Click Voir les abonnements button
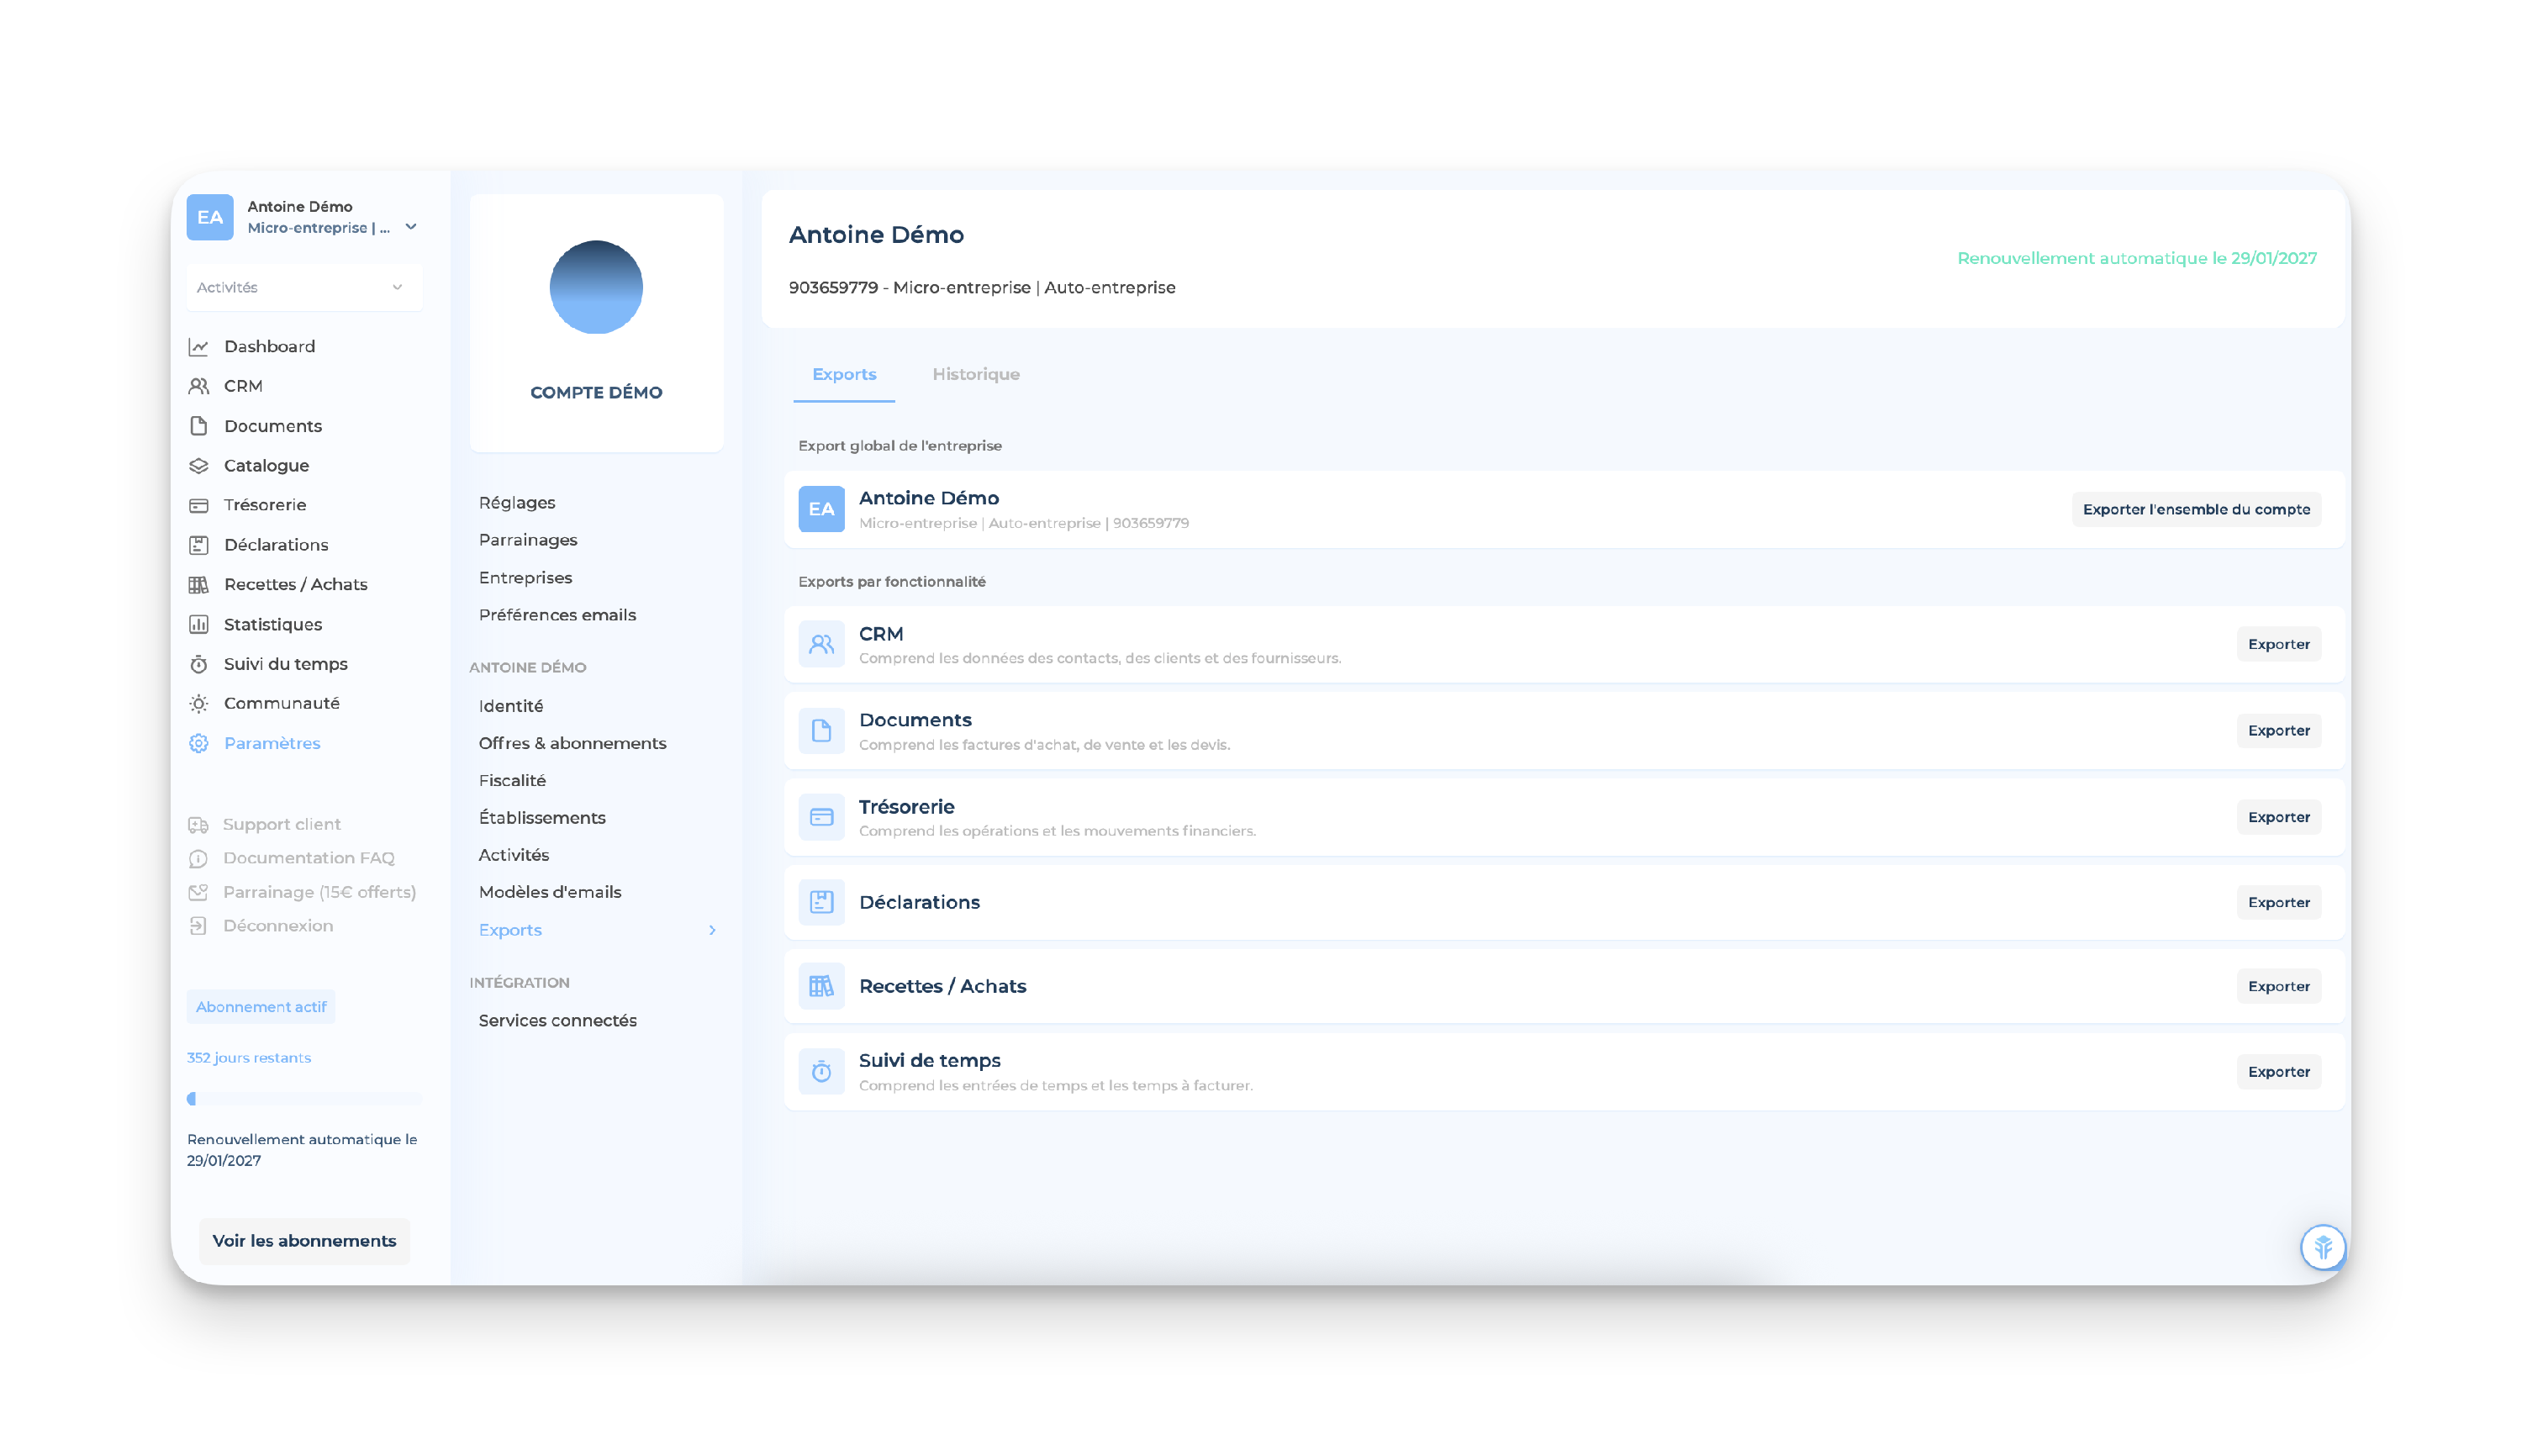Viewport: 2522px width, 1456px height. click(x=304, y=1240)
